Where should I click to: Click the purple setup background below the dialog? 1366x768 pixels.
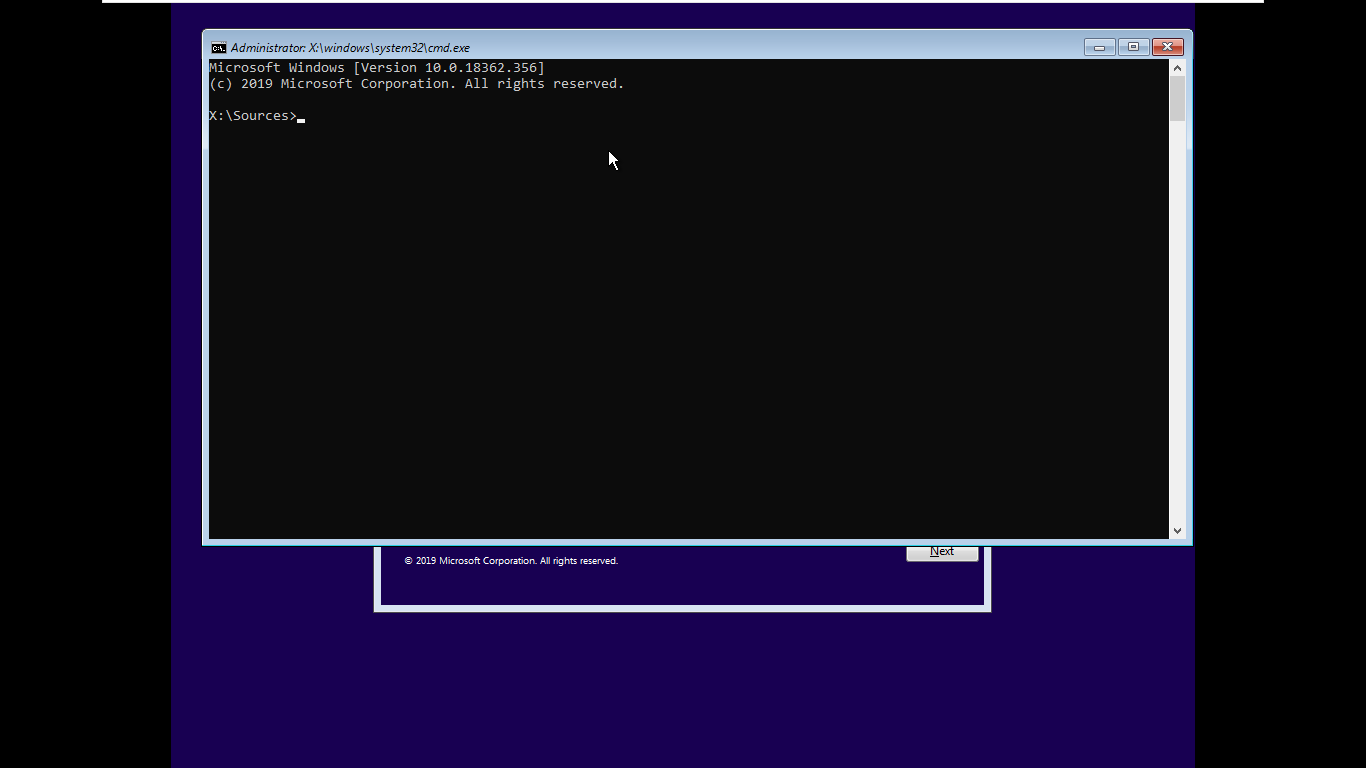tap(682, 690)
